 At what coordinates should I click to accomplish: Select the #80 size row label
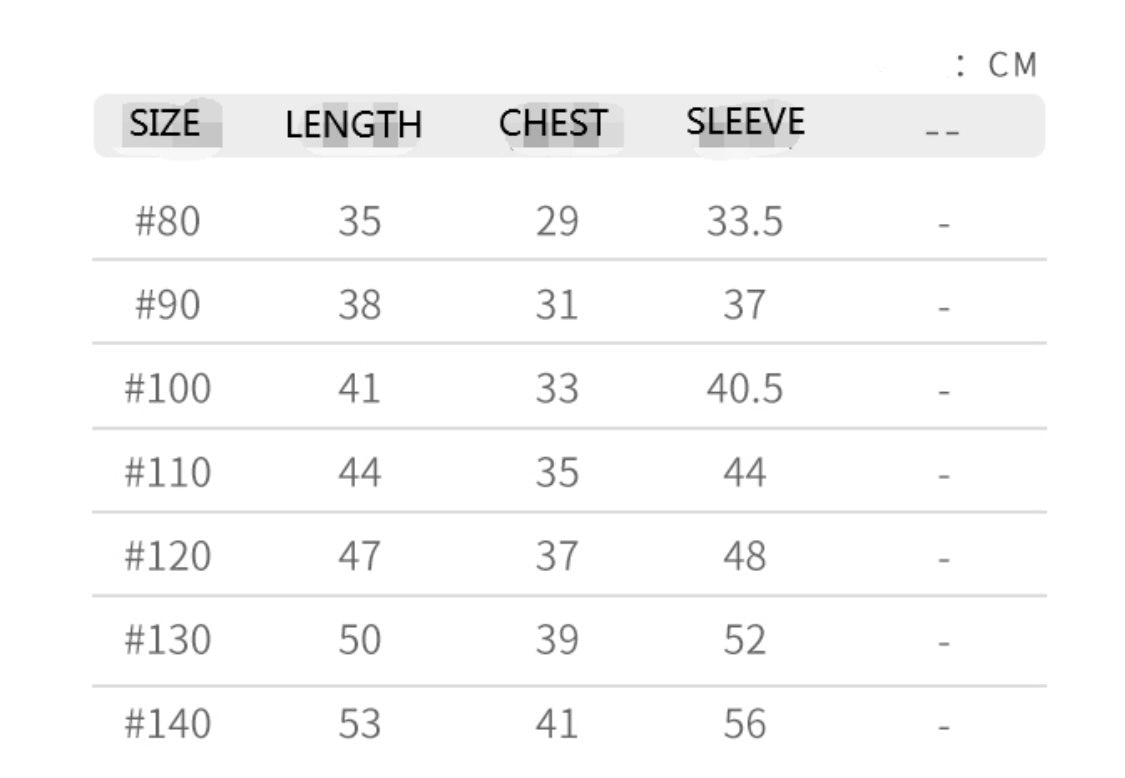(x=167, y=221)
